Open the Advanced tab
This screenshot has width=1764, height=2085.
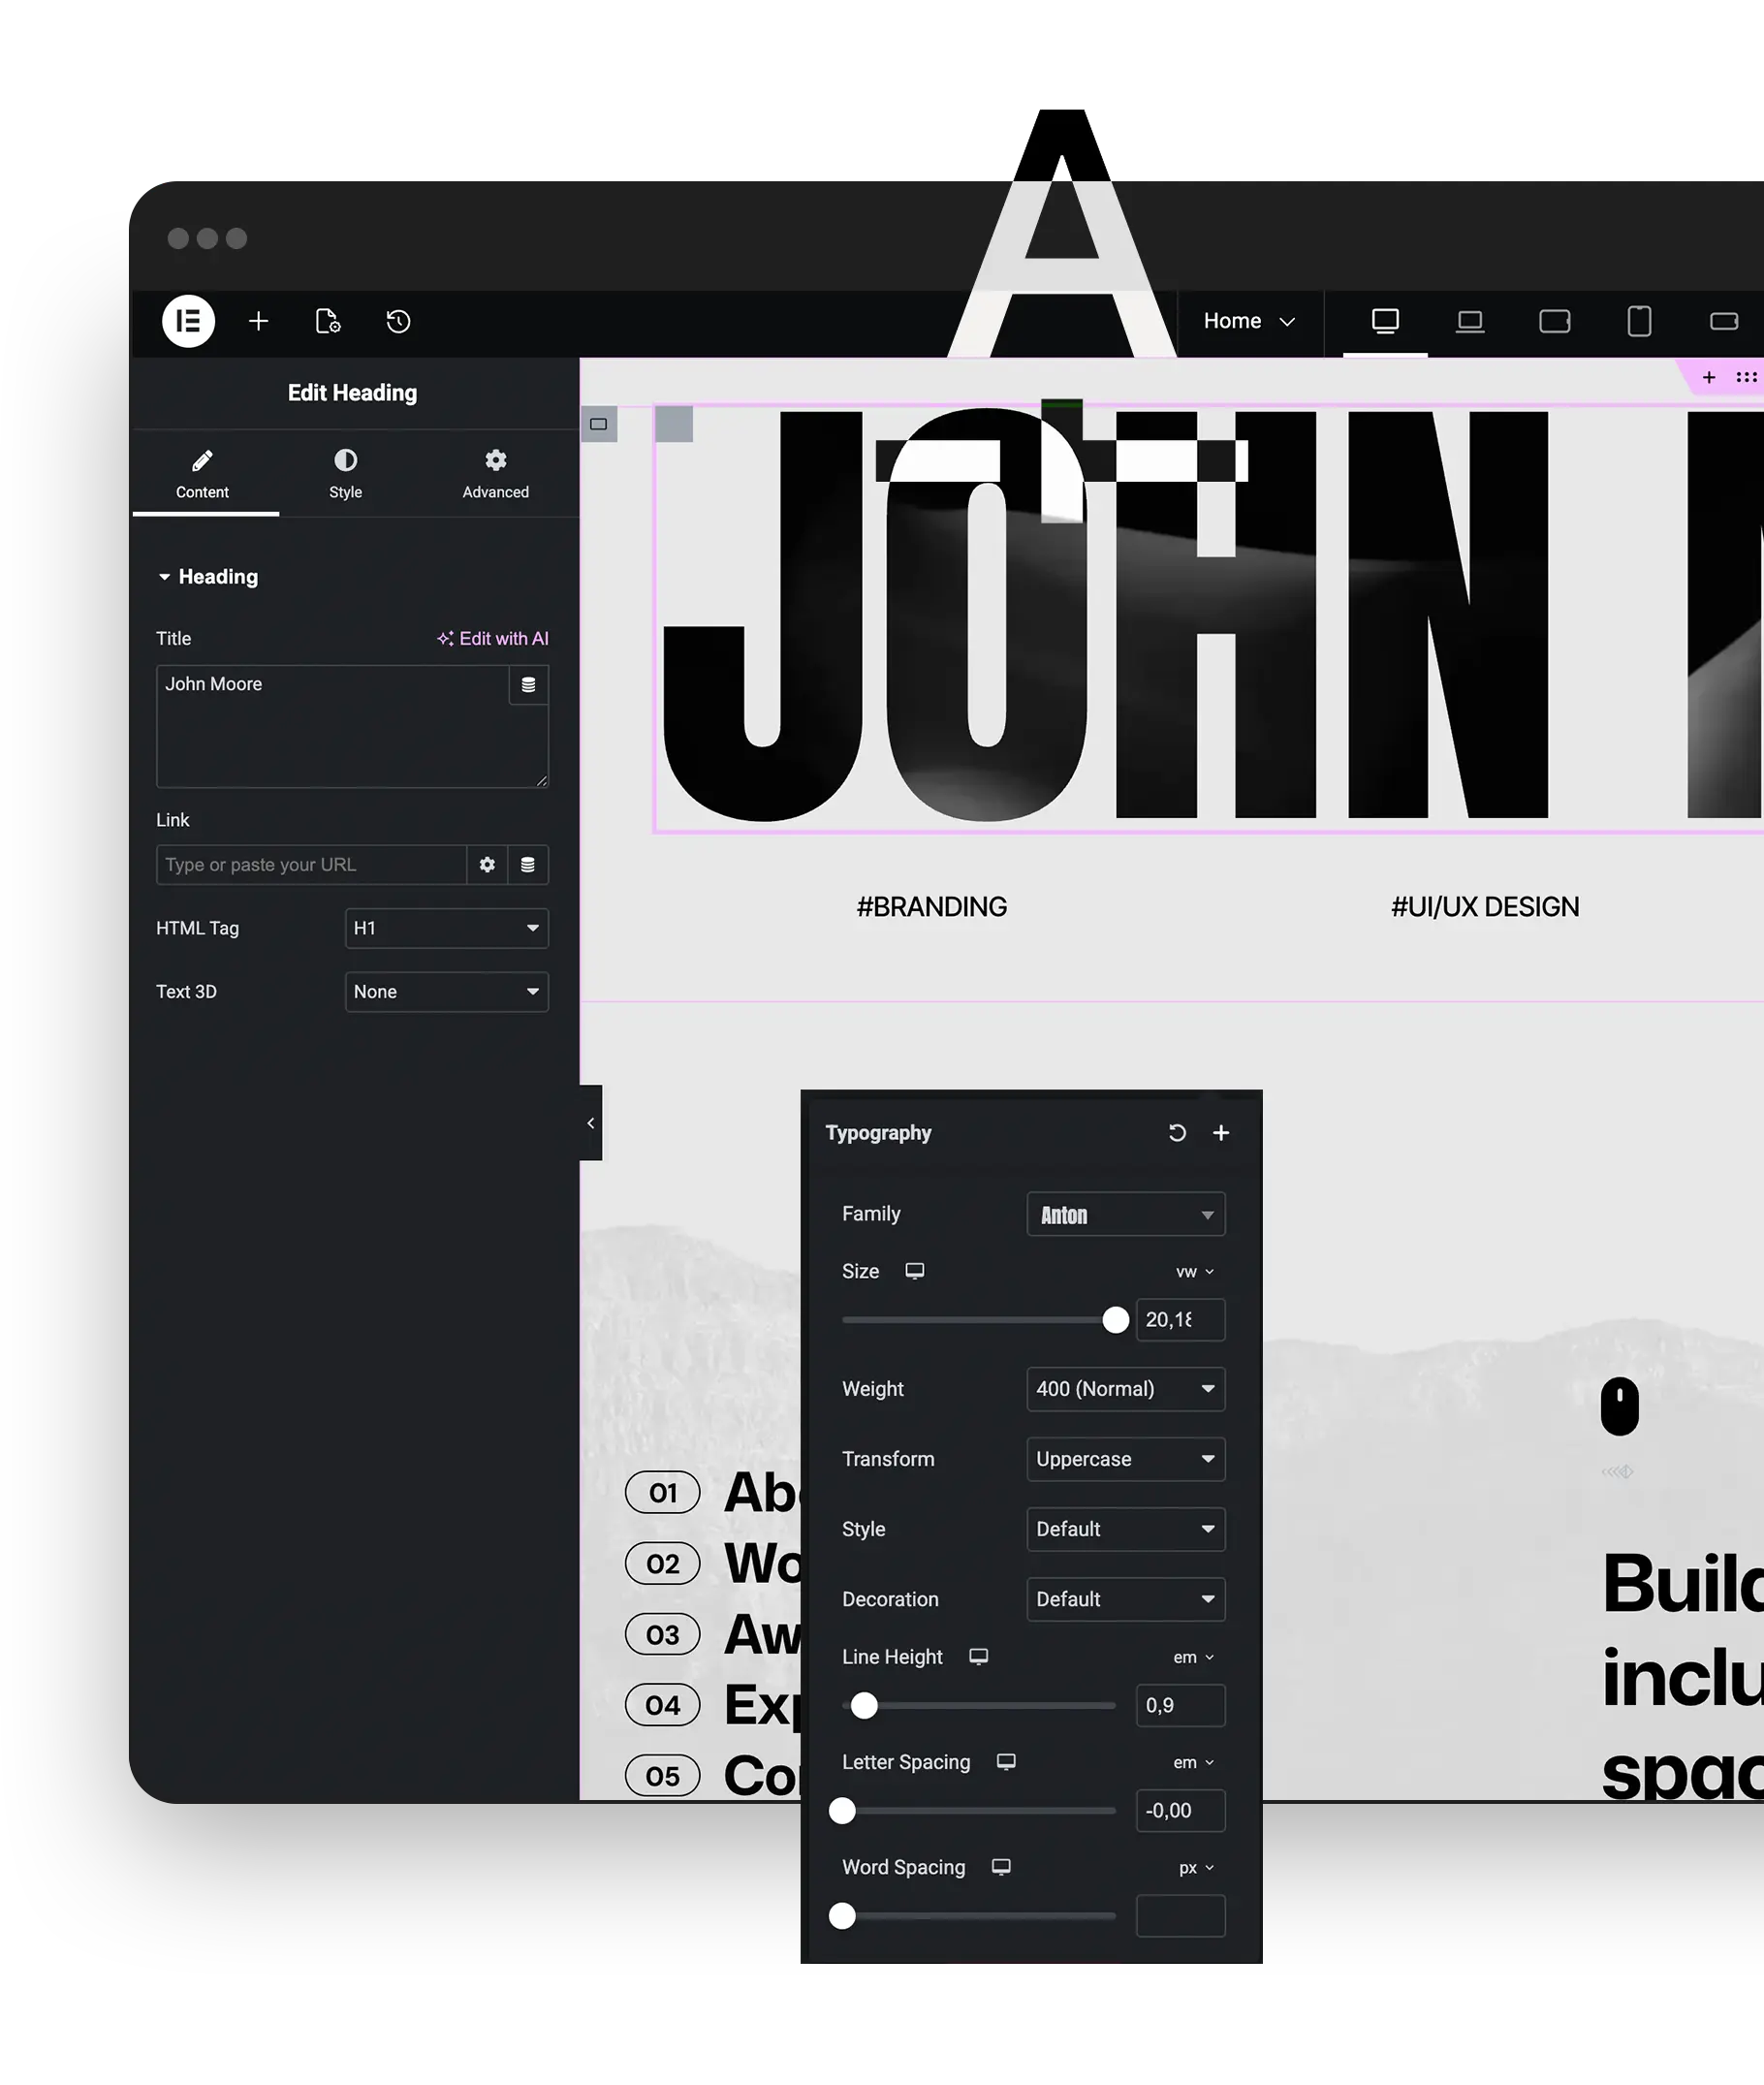click(x=495, y=473)
